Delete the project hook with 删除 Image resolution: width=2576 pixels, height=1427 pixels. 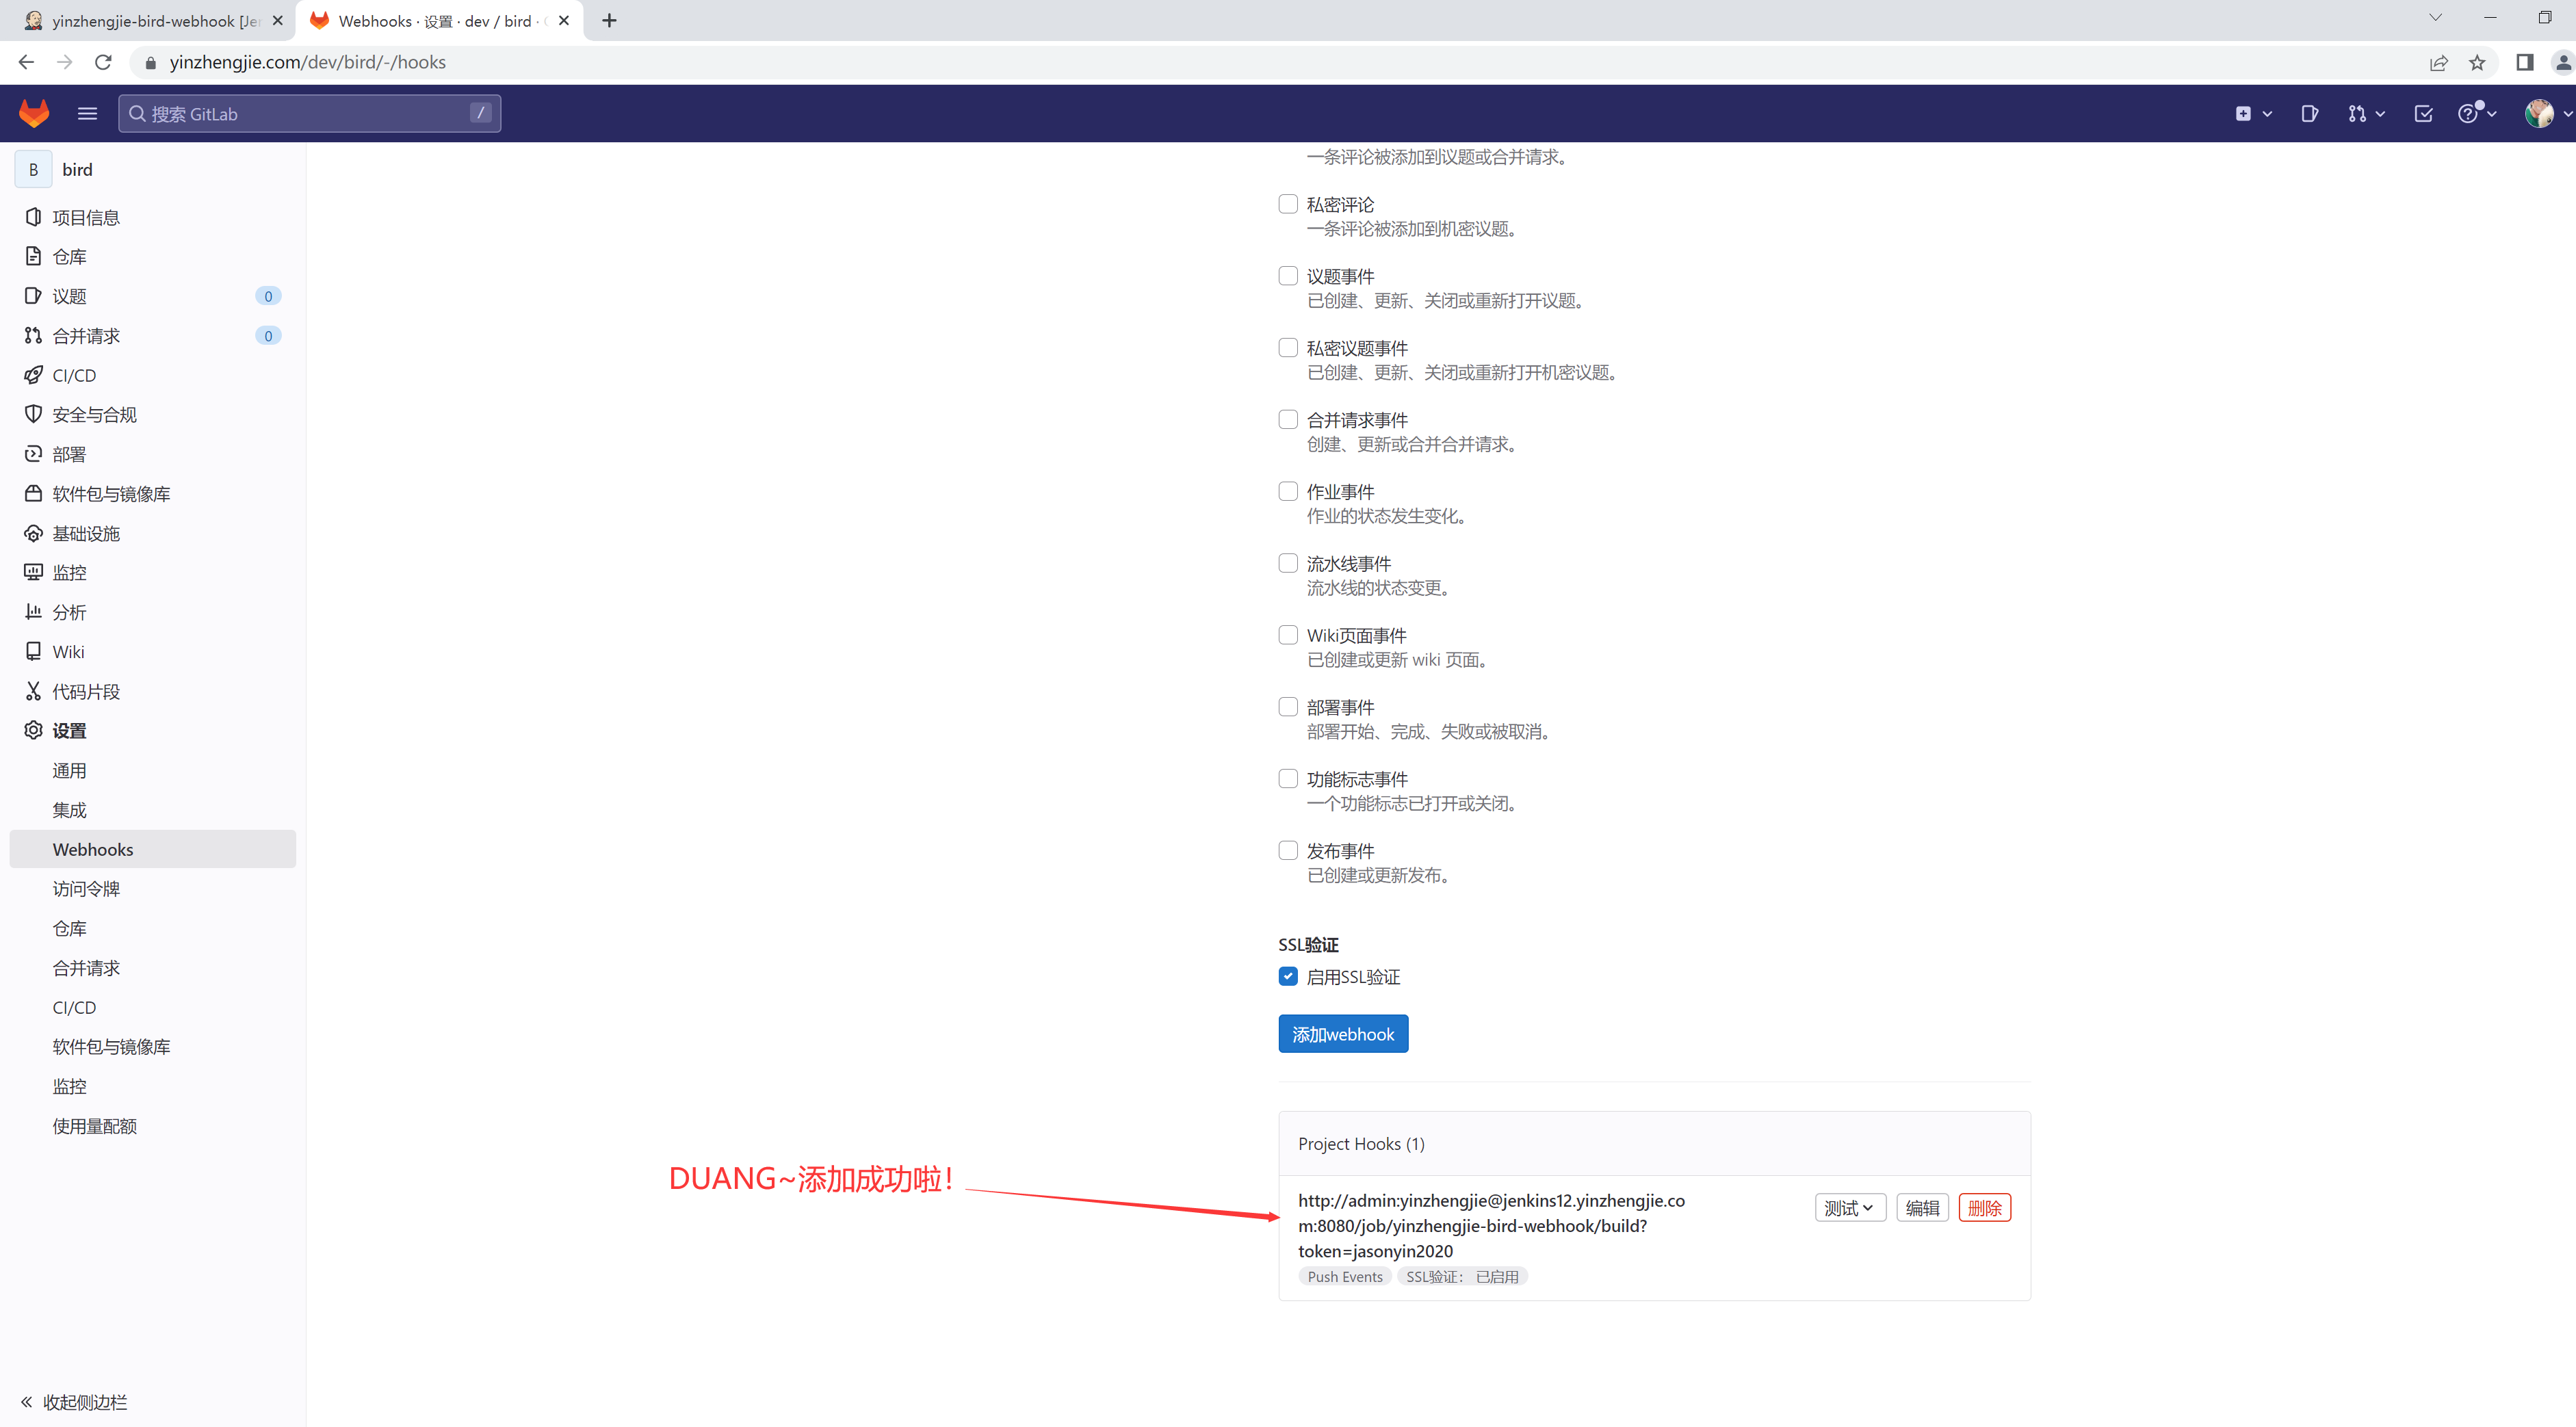tap(1984, 1208)
